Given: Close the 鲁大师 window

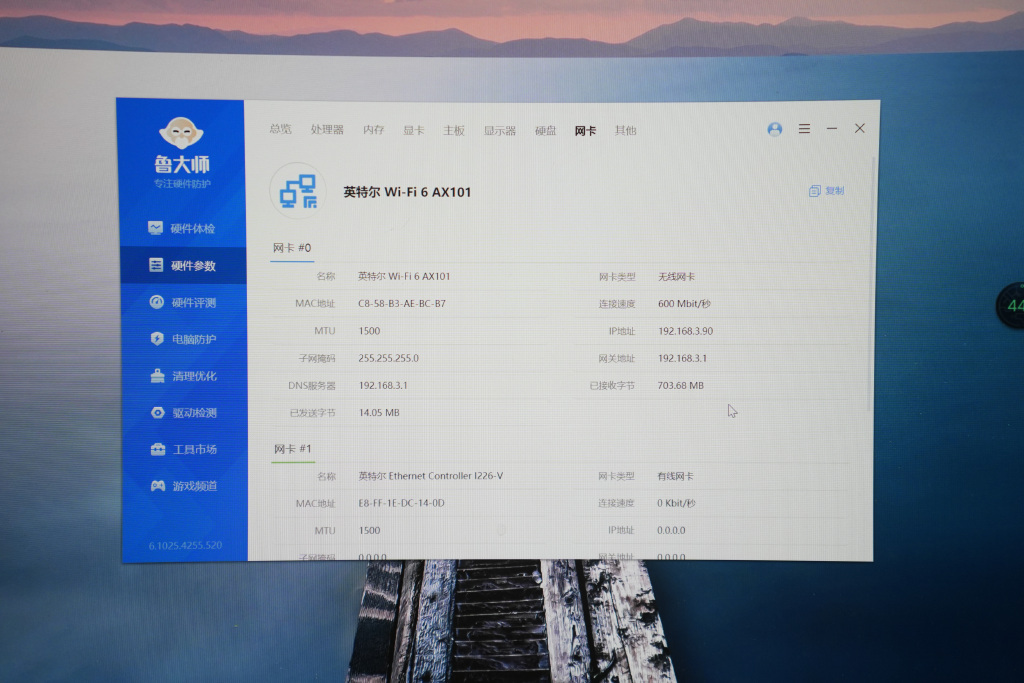Looking at the screenshot, I should point(860,129).
